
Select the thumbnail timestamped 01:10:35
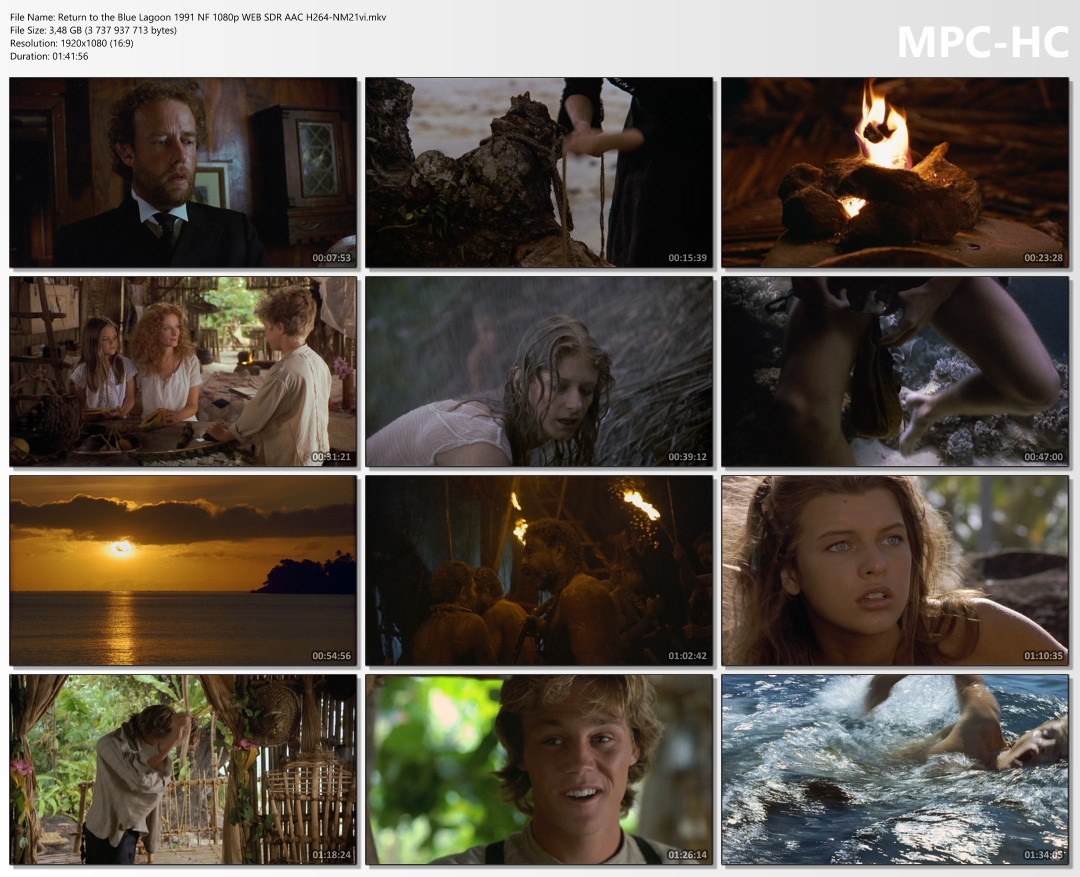[x=895, y=570]
